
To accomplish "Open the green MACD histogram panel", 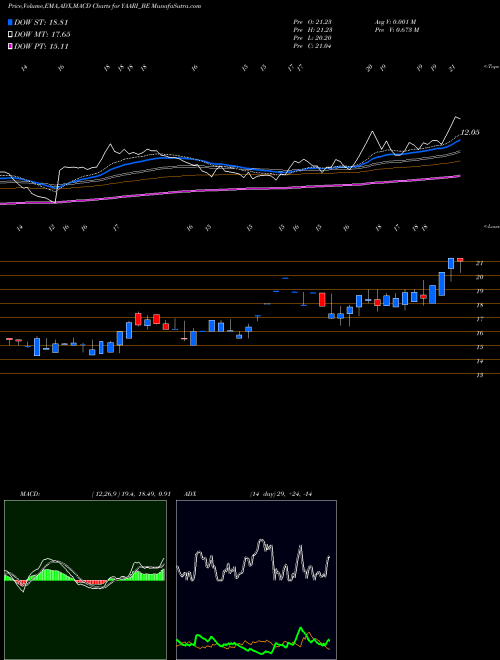I will point(85,580).
